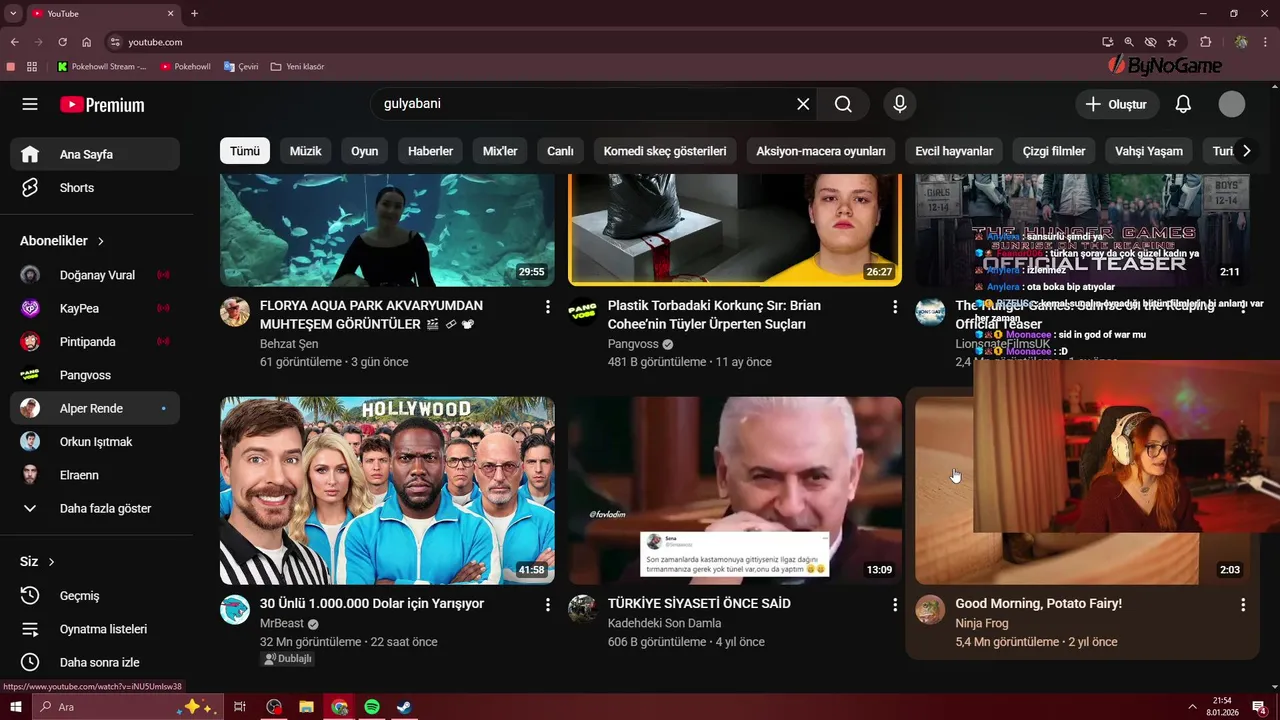This screenshot has width=1280, height=720.
Task: Select the Vahşi Yaşam chip
Action: 1149,151
